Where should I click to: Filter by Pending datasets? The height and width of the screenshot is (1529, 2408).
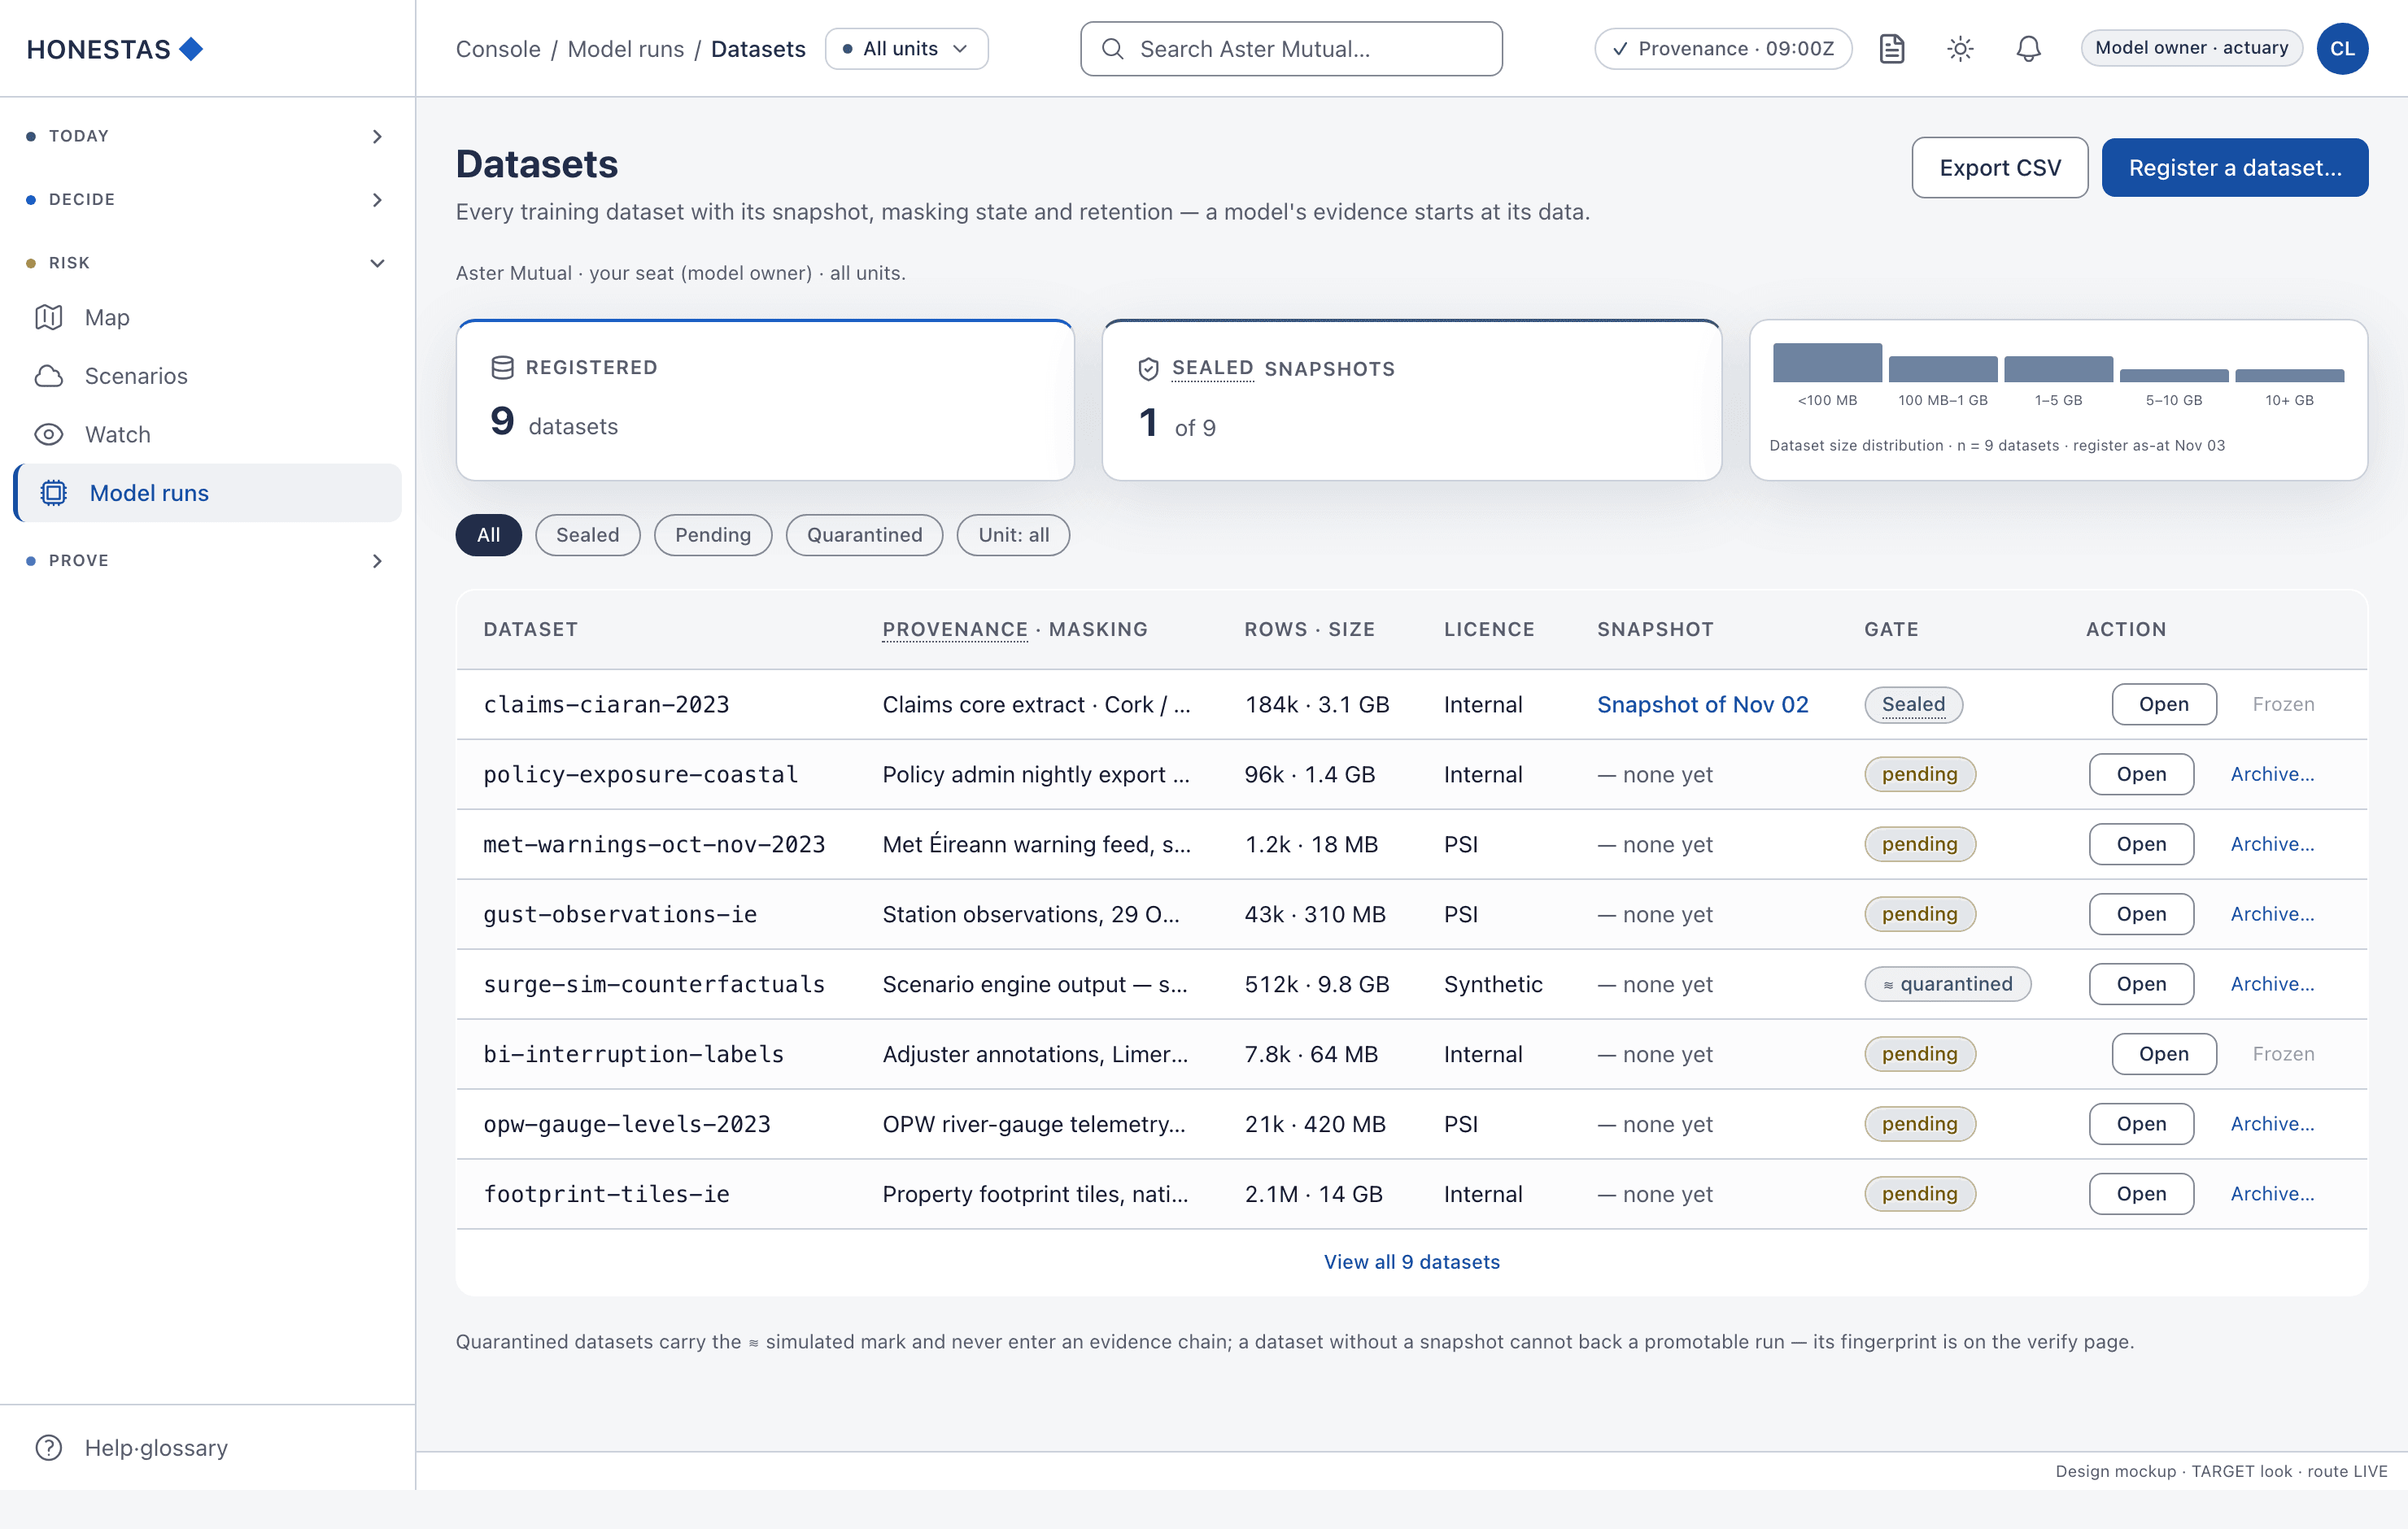712,535
